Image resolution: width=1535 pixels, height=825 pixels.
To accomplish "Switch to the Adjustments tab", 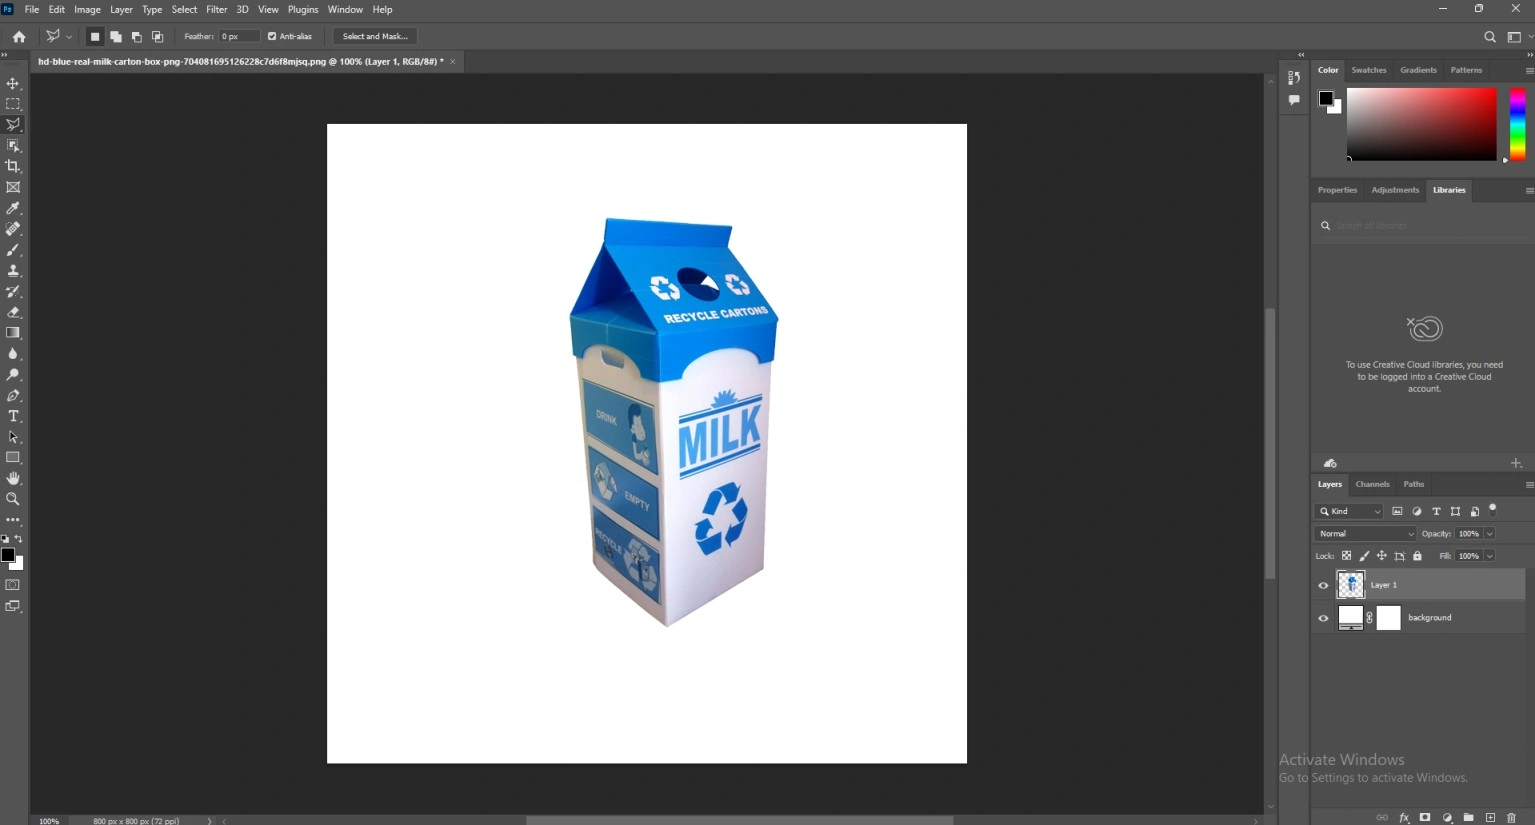I will (x=1395, y=190).
